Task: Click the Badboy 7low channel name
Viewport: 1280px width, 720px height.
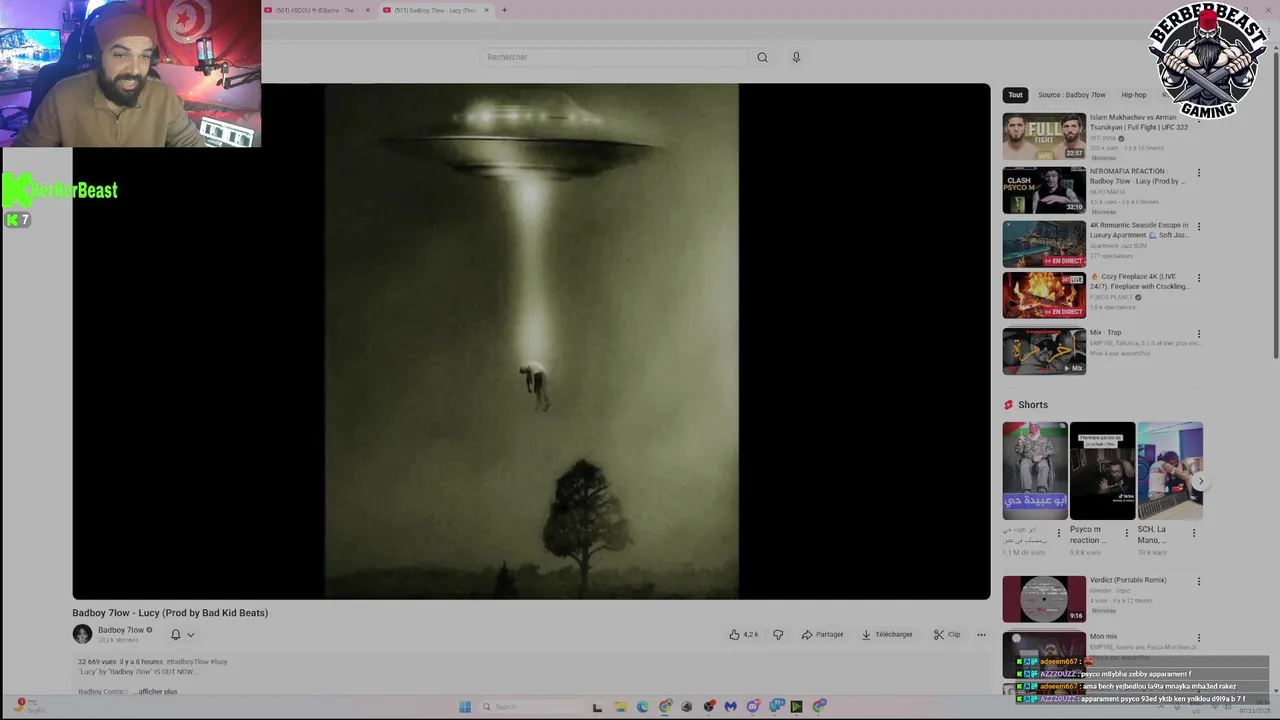Action: tap(120, 630)
